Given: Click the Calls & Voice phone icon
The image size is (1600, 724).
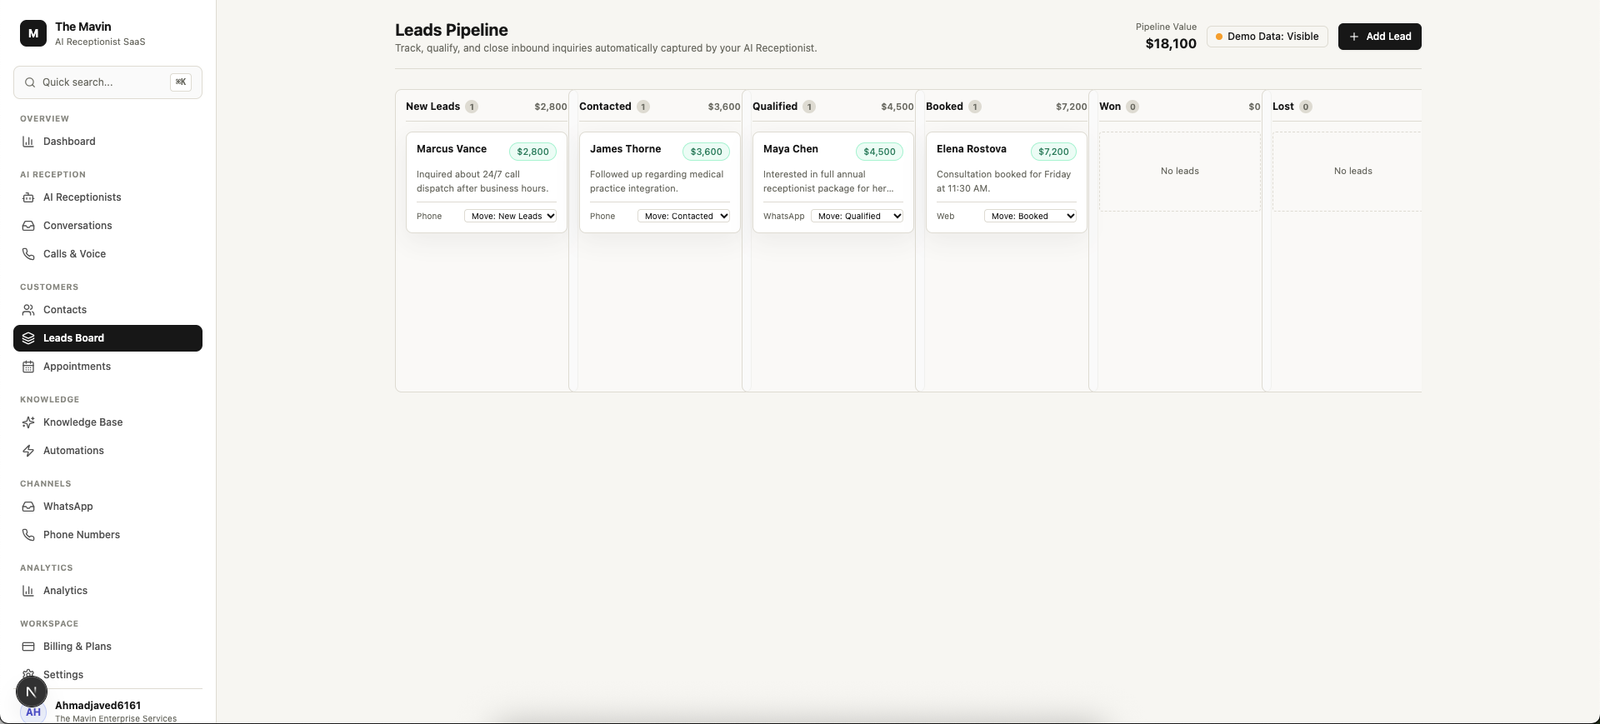Looking at the screenshot, I should 28,254.
